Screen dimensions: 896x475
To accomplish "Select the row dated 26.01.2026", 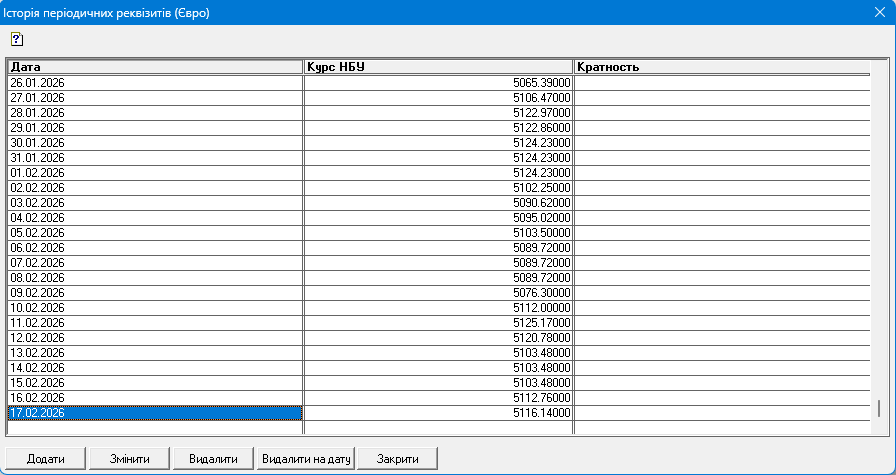I will pos(154,83).
